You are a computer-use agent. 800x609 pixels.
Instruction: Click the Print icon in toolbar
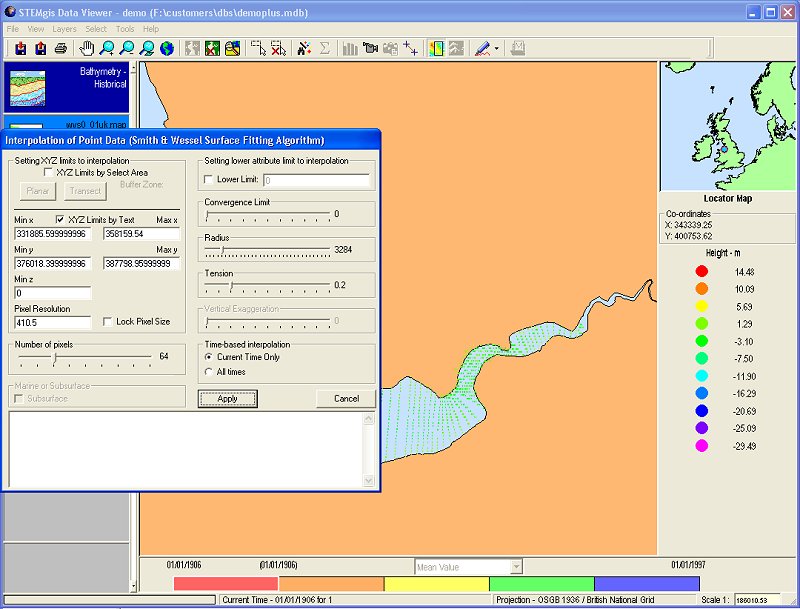(60, 48)
